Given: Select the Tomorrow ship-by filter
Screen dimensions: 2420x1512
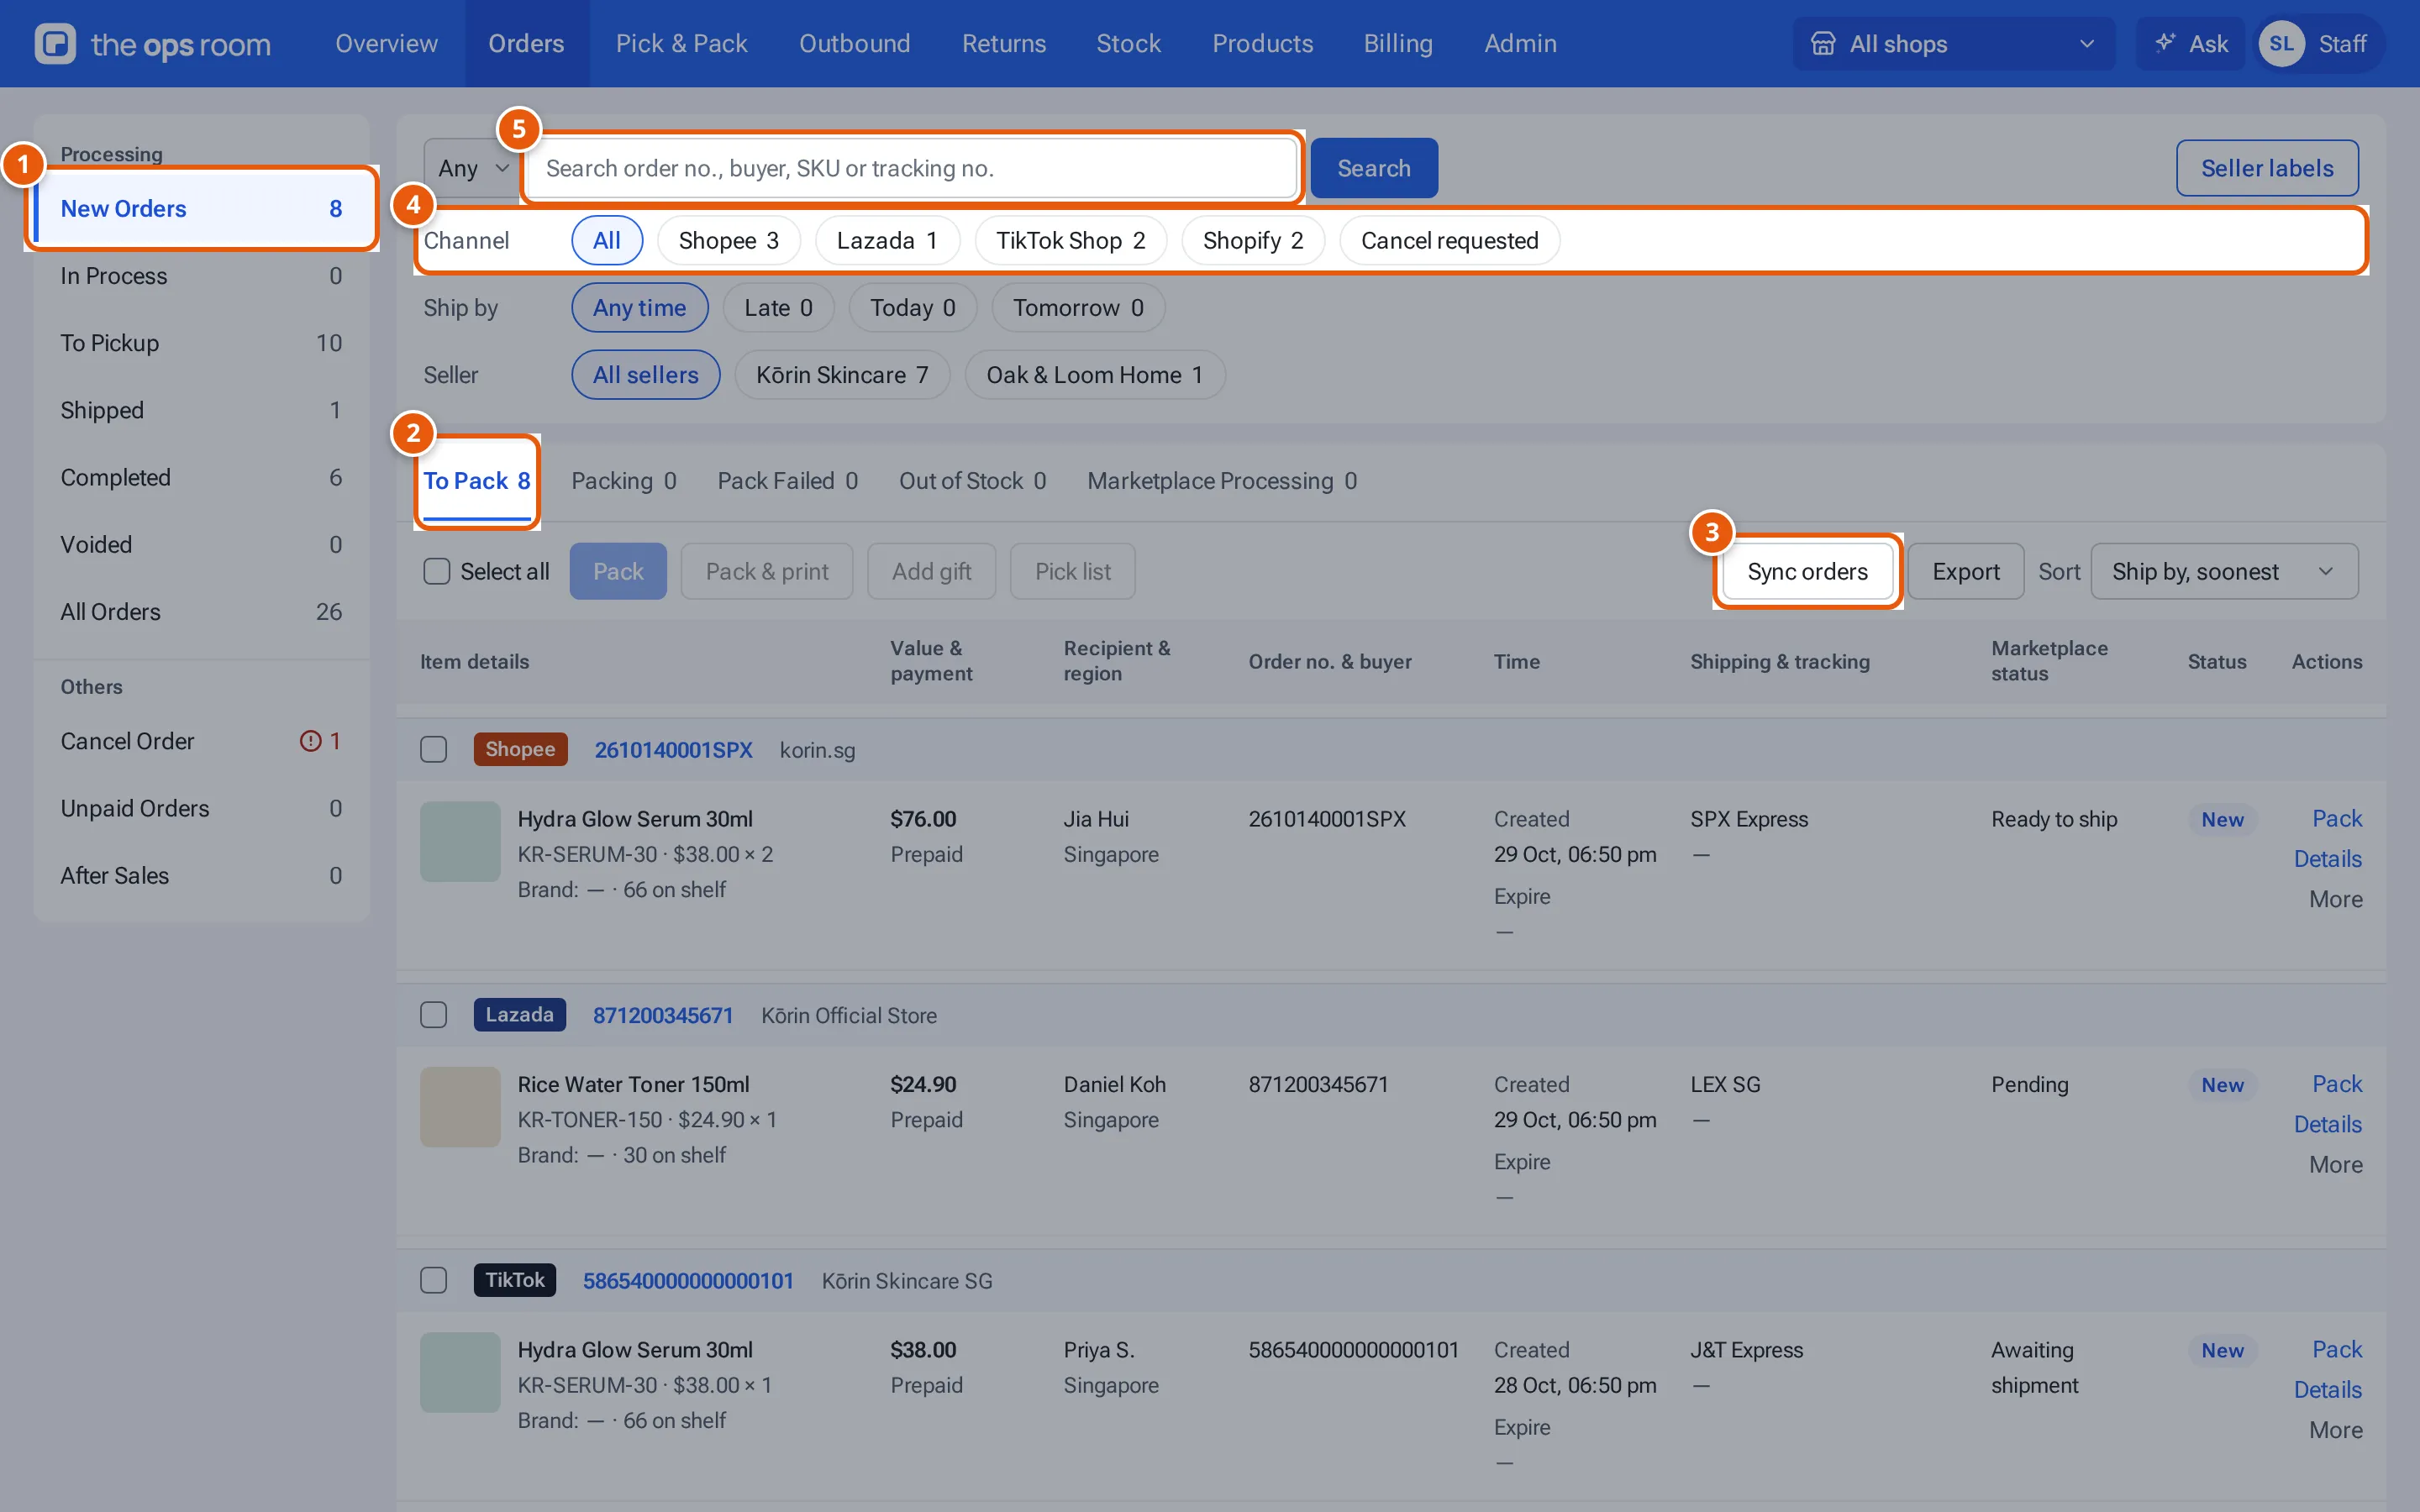Looking at the screenshot, I should [x=1078, y=307].
